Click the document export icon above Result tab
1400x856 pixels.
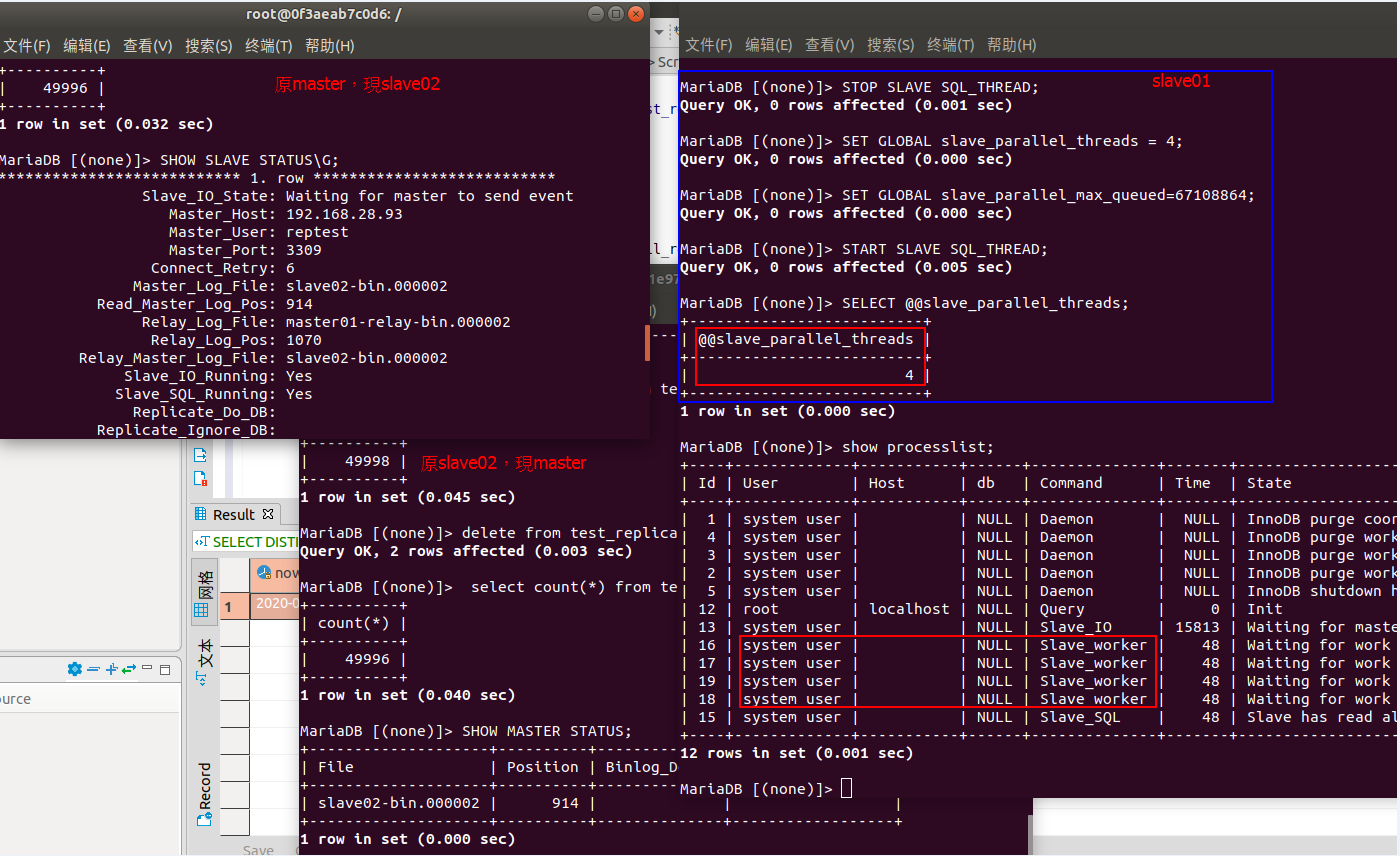(200, 454)
